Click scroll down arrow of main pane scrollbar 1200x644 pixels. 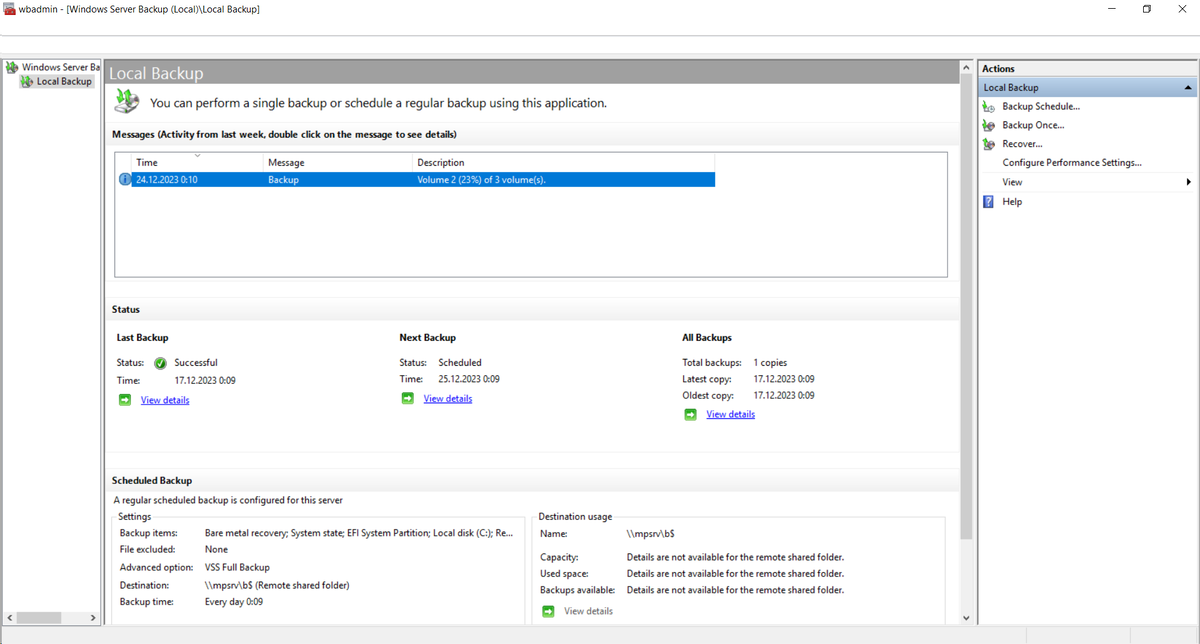pyautogui.click(x=965, y=618)
